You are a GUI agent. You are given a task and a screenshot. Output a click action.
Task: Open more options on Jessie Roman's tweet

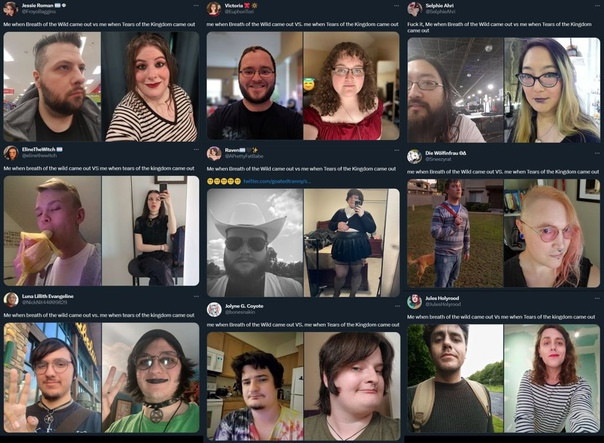click(196, 6)
